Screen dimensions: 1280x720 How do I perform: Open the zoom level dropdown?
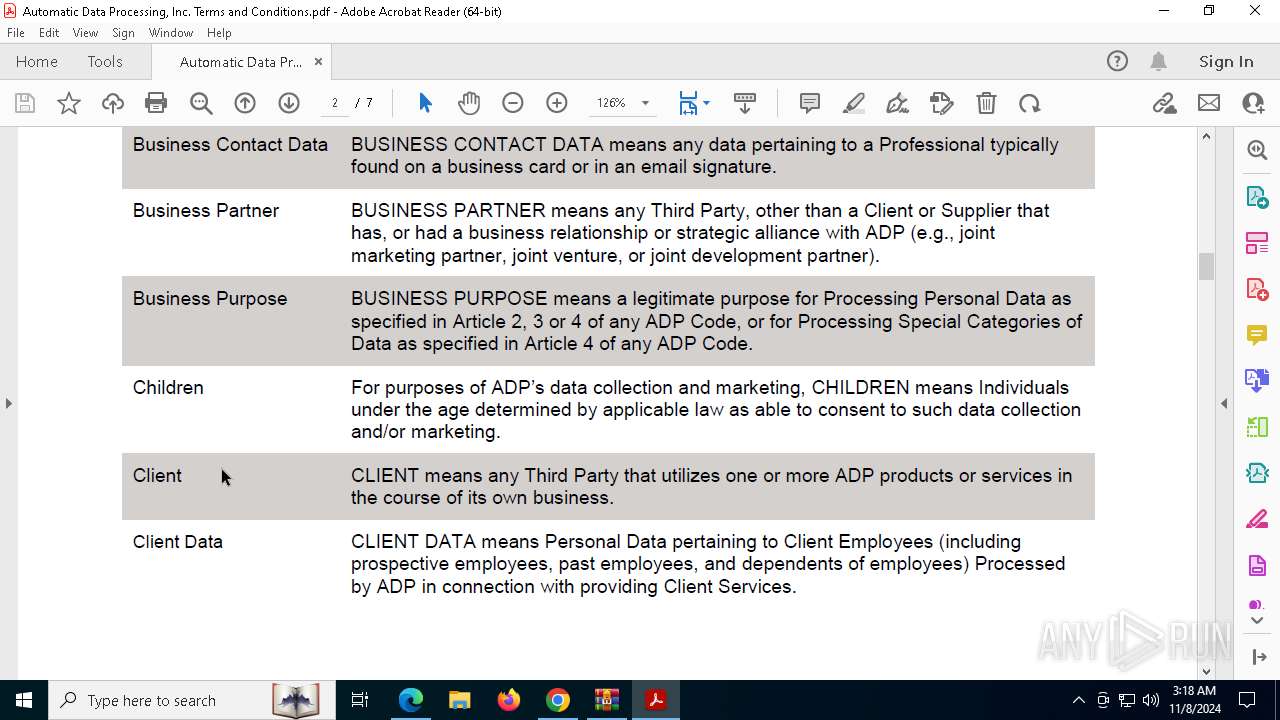point(645,103)
